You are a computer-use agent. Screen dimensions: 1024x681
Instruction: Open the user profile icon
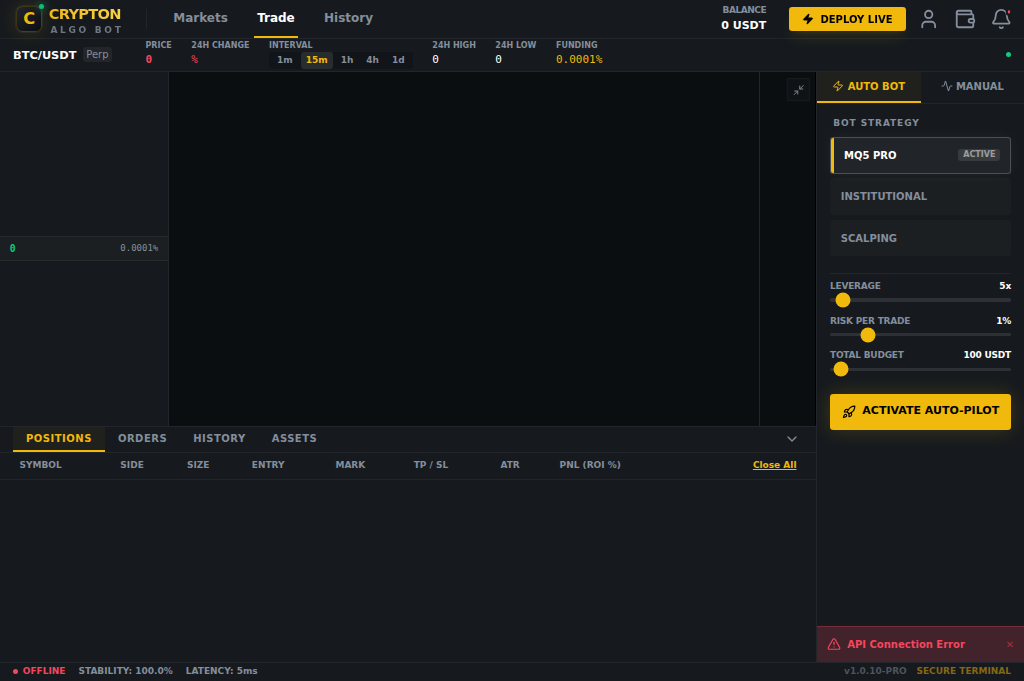[x=928, y=18]
